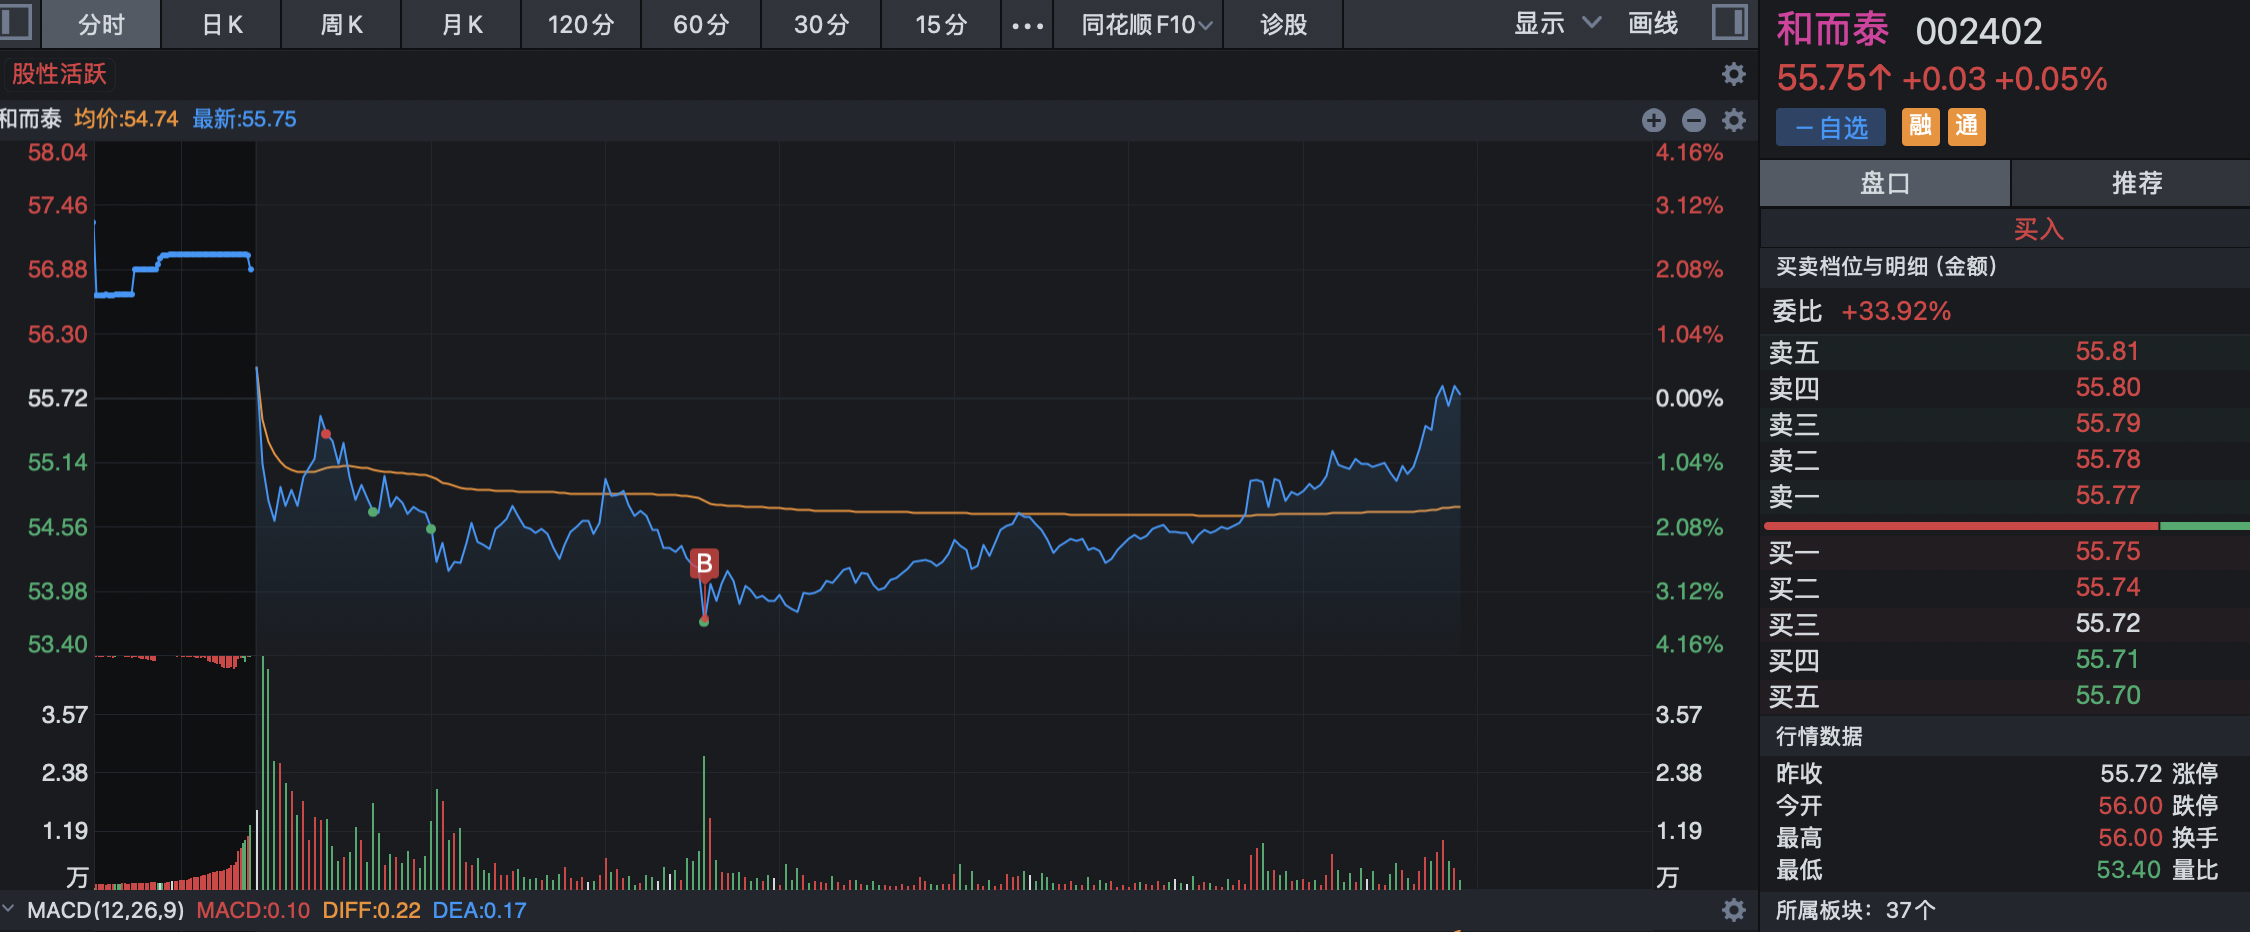The width and height of the screenshot is (2250, 932).
Task: Open MACD indicator settings gear
Action: tap(1734, 910)
